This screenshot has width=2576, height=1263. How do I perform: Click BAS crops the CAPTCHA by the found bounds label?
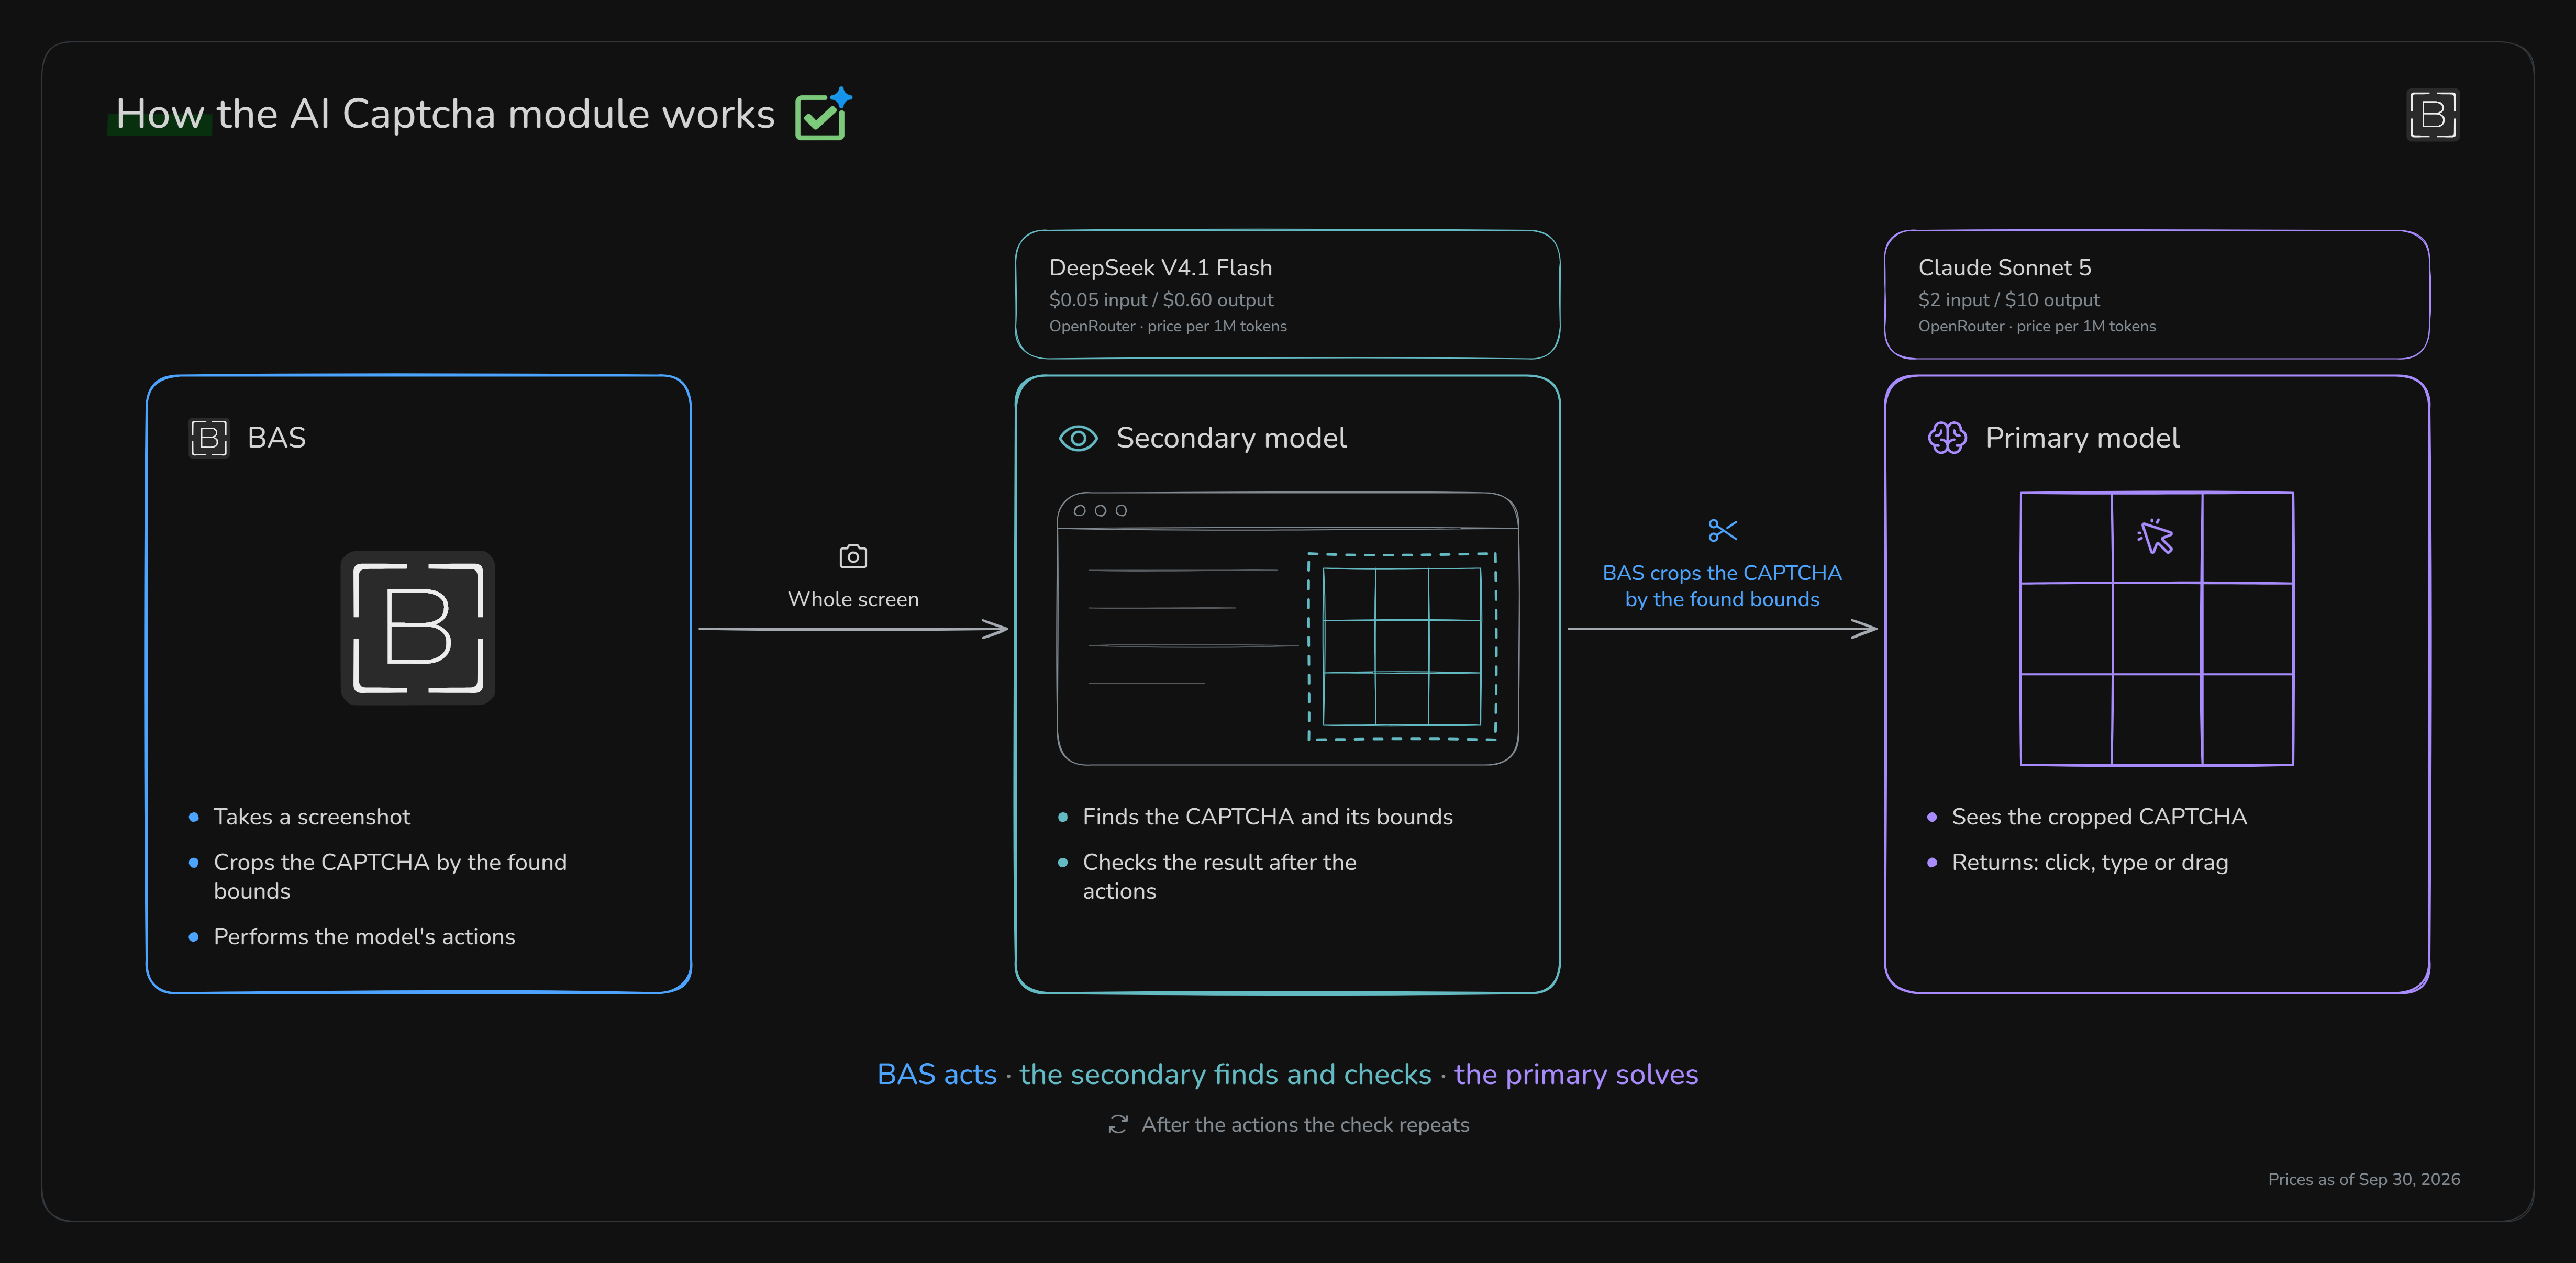tap(1721, 586)
